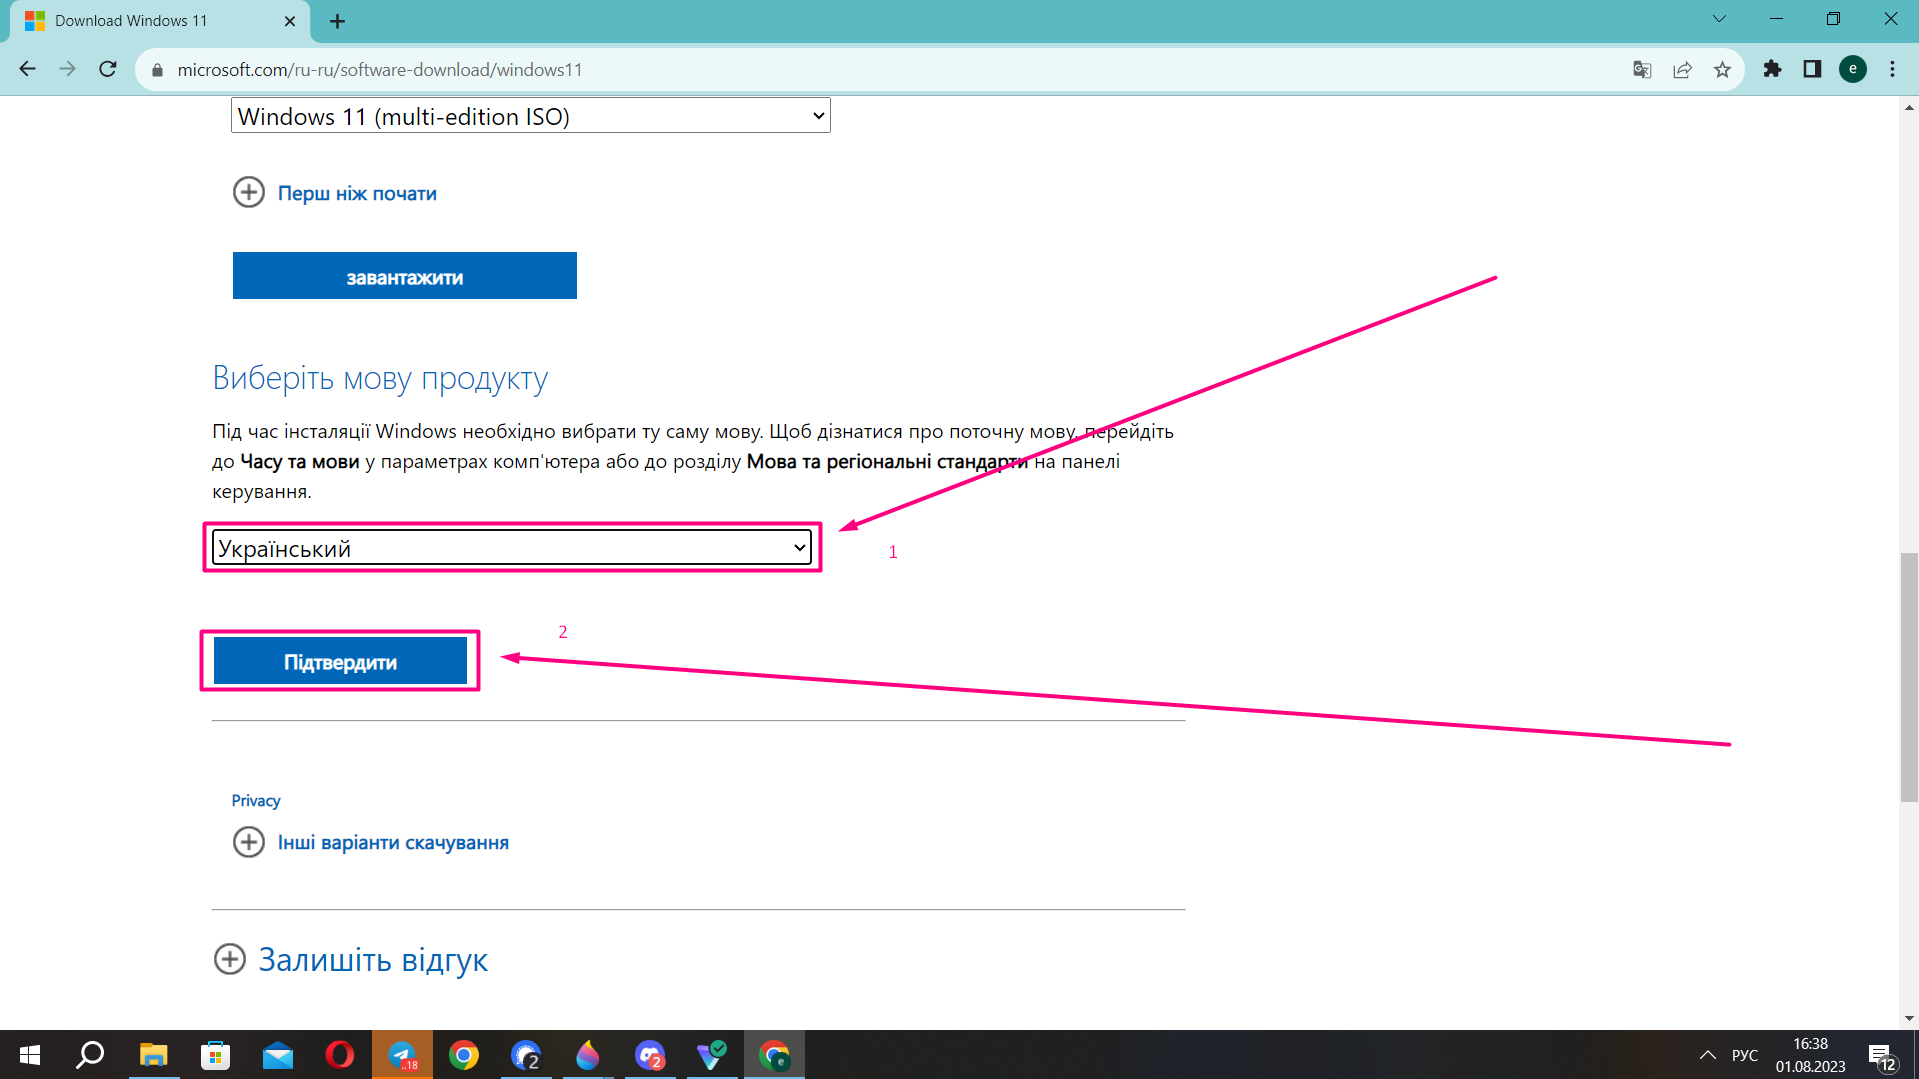
Task: Switch to active Chrome profile window
Action: click(774, 1055)
